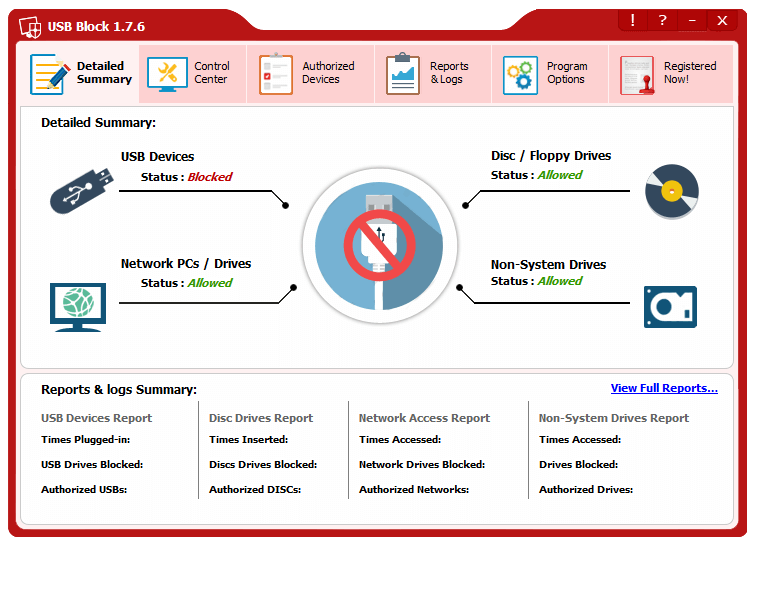Viewport: 776px width, 589px height.
Task: Go to the Authorized Devices tab
Action: tap(310, 74)
